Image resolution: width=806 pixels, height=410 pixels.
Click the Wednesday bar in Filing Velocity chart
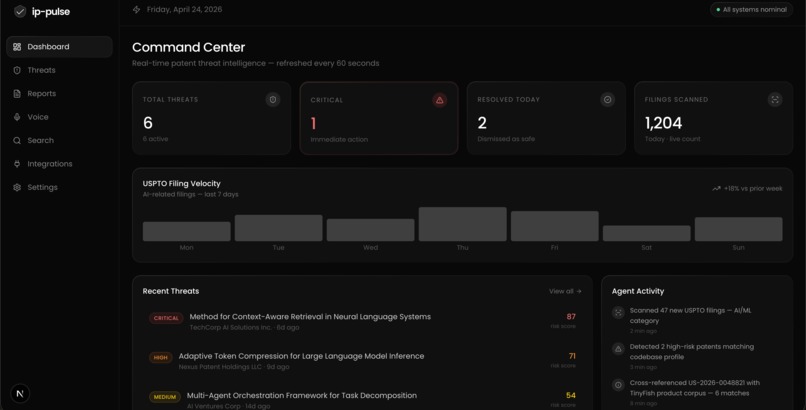[371, 230]
